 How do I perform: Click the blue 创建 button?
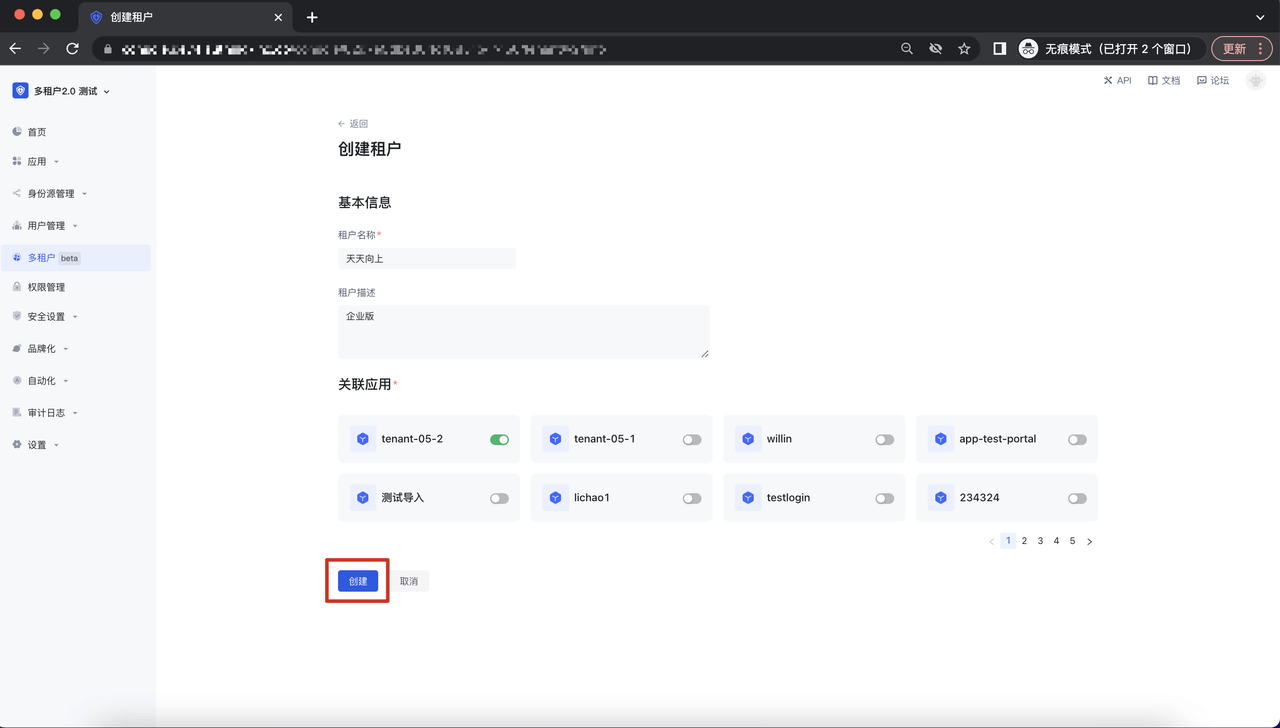358,581
